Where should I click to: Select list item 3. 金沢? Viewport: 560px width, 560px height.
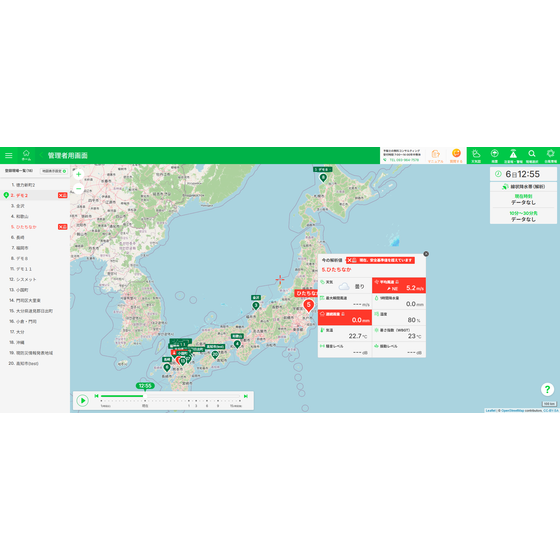(x=35, y=206)
